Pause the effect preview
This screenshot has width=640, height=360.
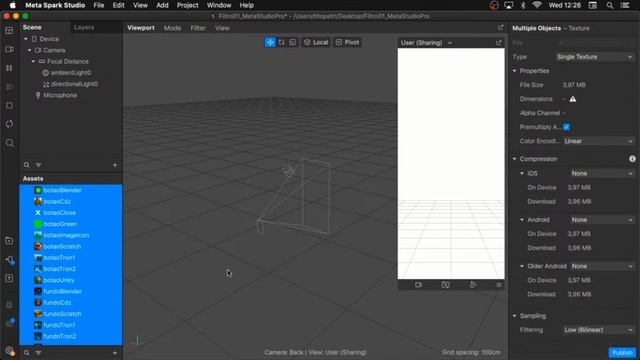(x=9, y=68)
